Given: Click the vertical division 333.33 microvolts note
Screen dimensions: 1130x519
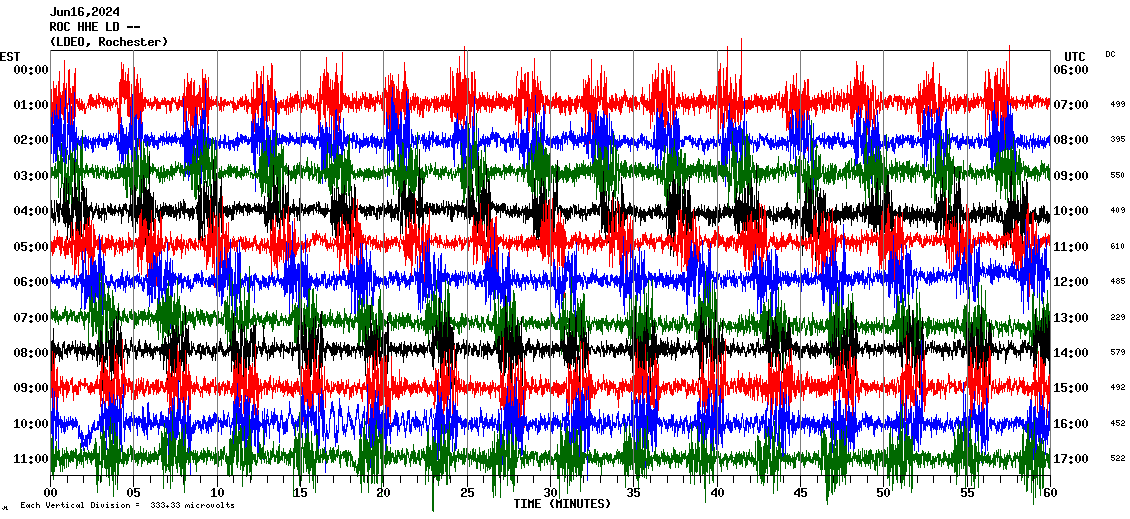Looking at the screenshot, I should click(127, 505).
